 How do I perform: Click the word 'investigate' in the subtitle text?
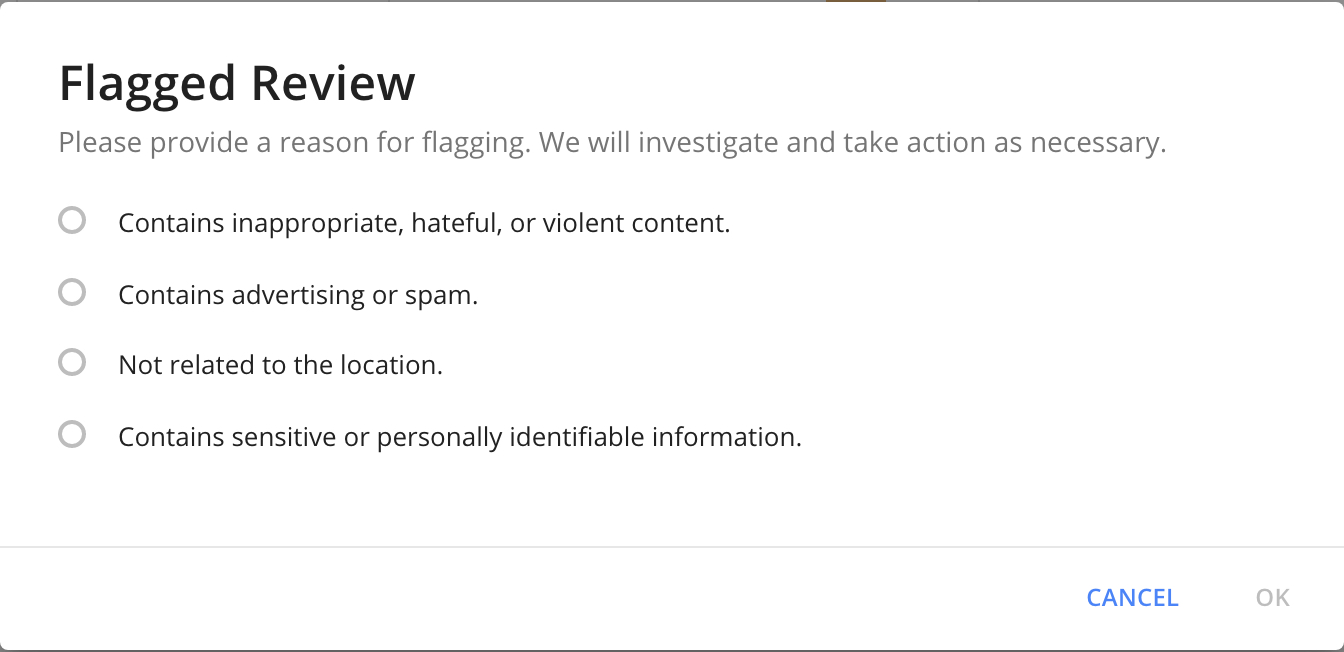click(x=708, y=143)
